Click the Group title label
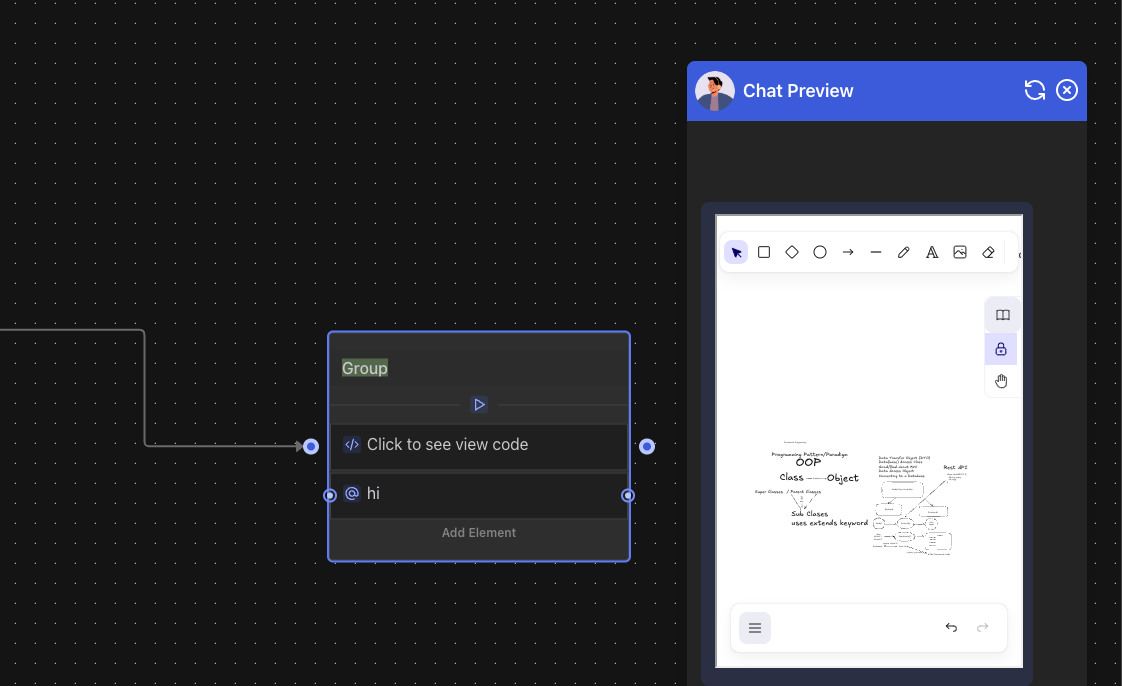Image resolution: width=1122 pixels, height=686 pixels. tap(365, 368)
